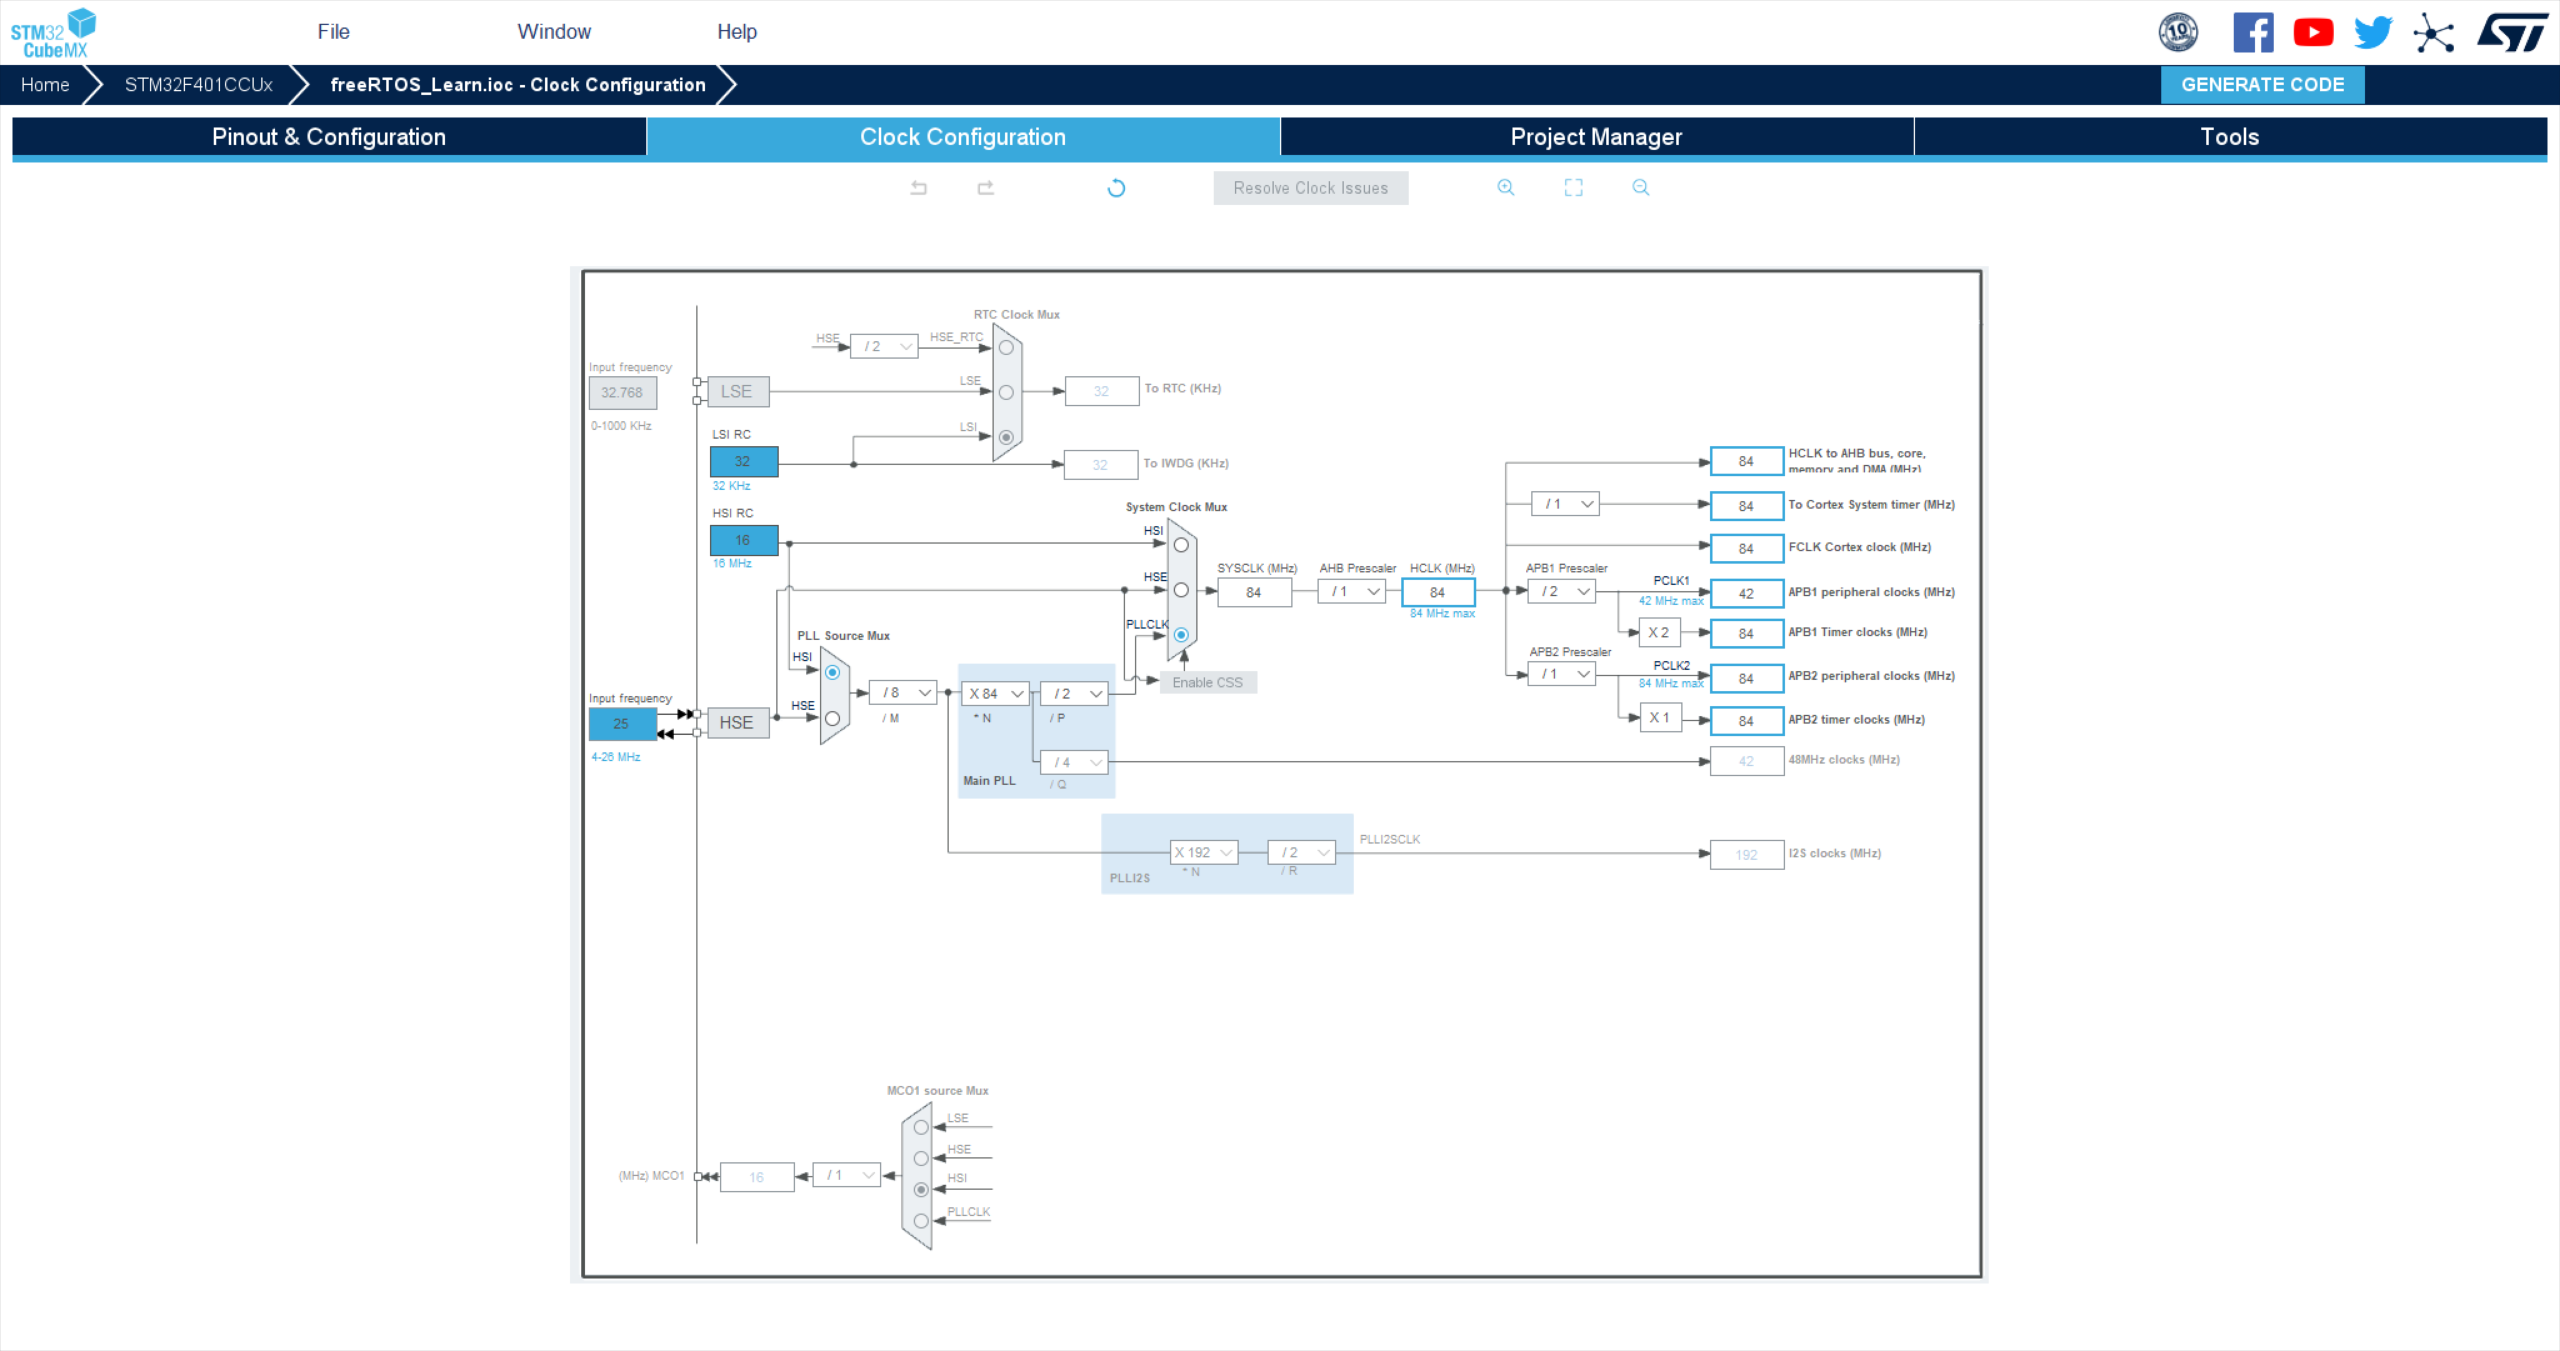Open the MCO1 /1 divider dropdown
The height and width of the screenshot is (1351, 2560).
coord(847,1175)
